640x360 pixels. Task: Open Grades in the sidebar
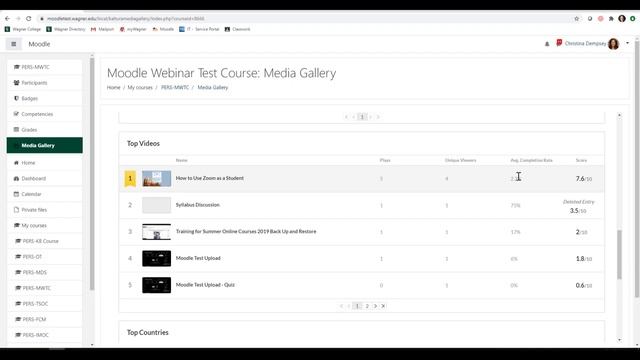point(44,130)
